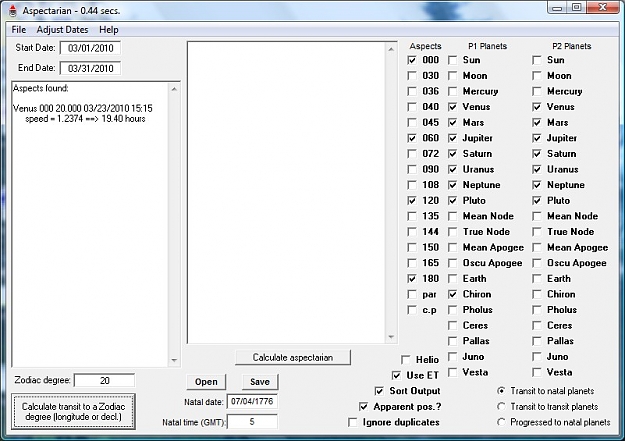This screenshot has width=625, height=441.
Task: Click the Zodiac degree input field
Action: [x=104, y=380]
